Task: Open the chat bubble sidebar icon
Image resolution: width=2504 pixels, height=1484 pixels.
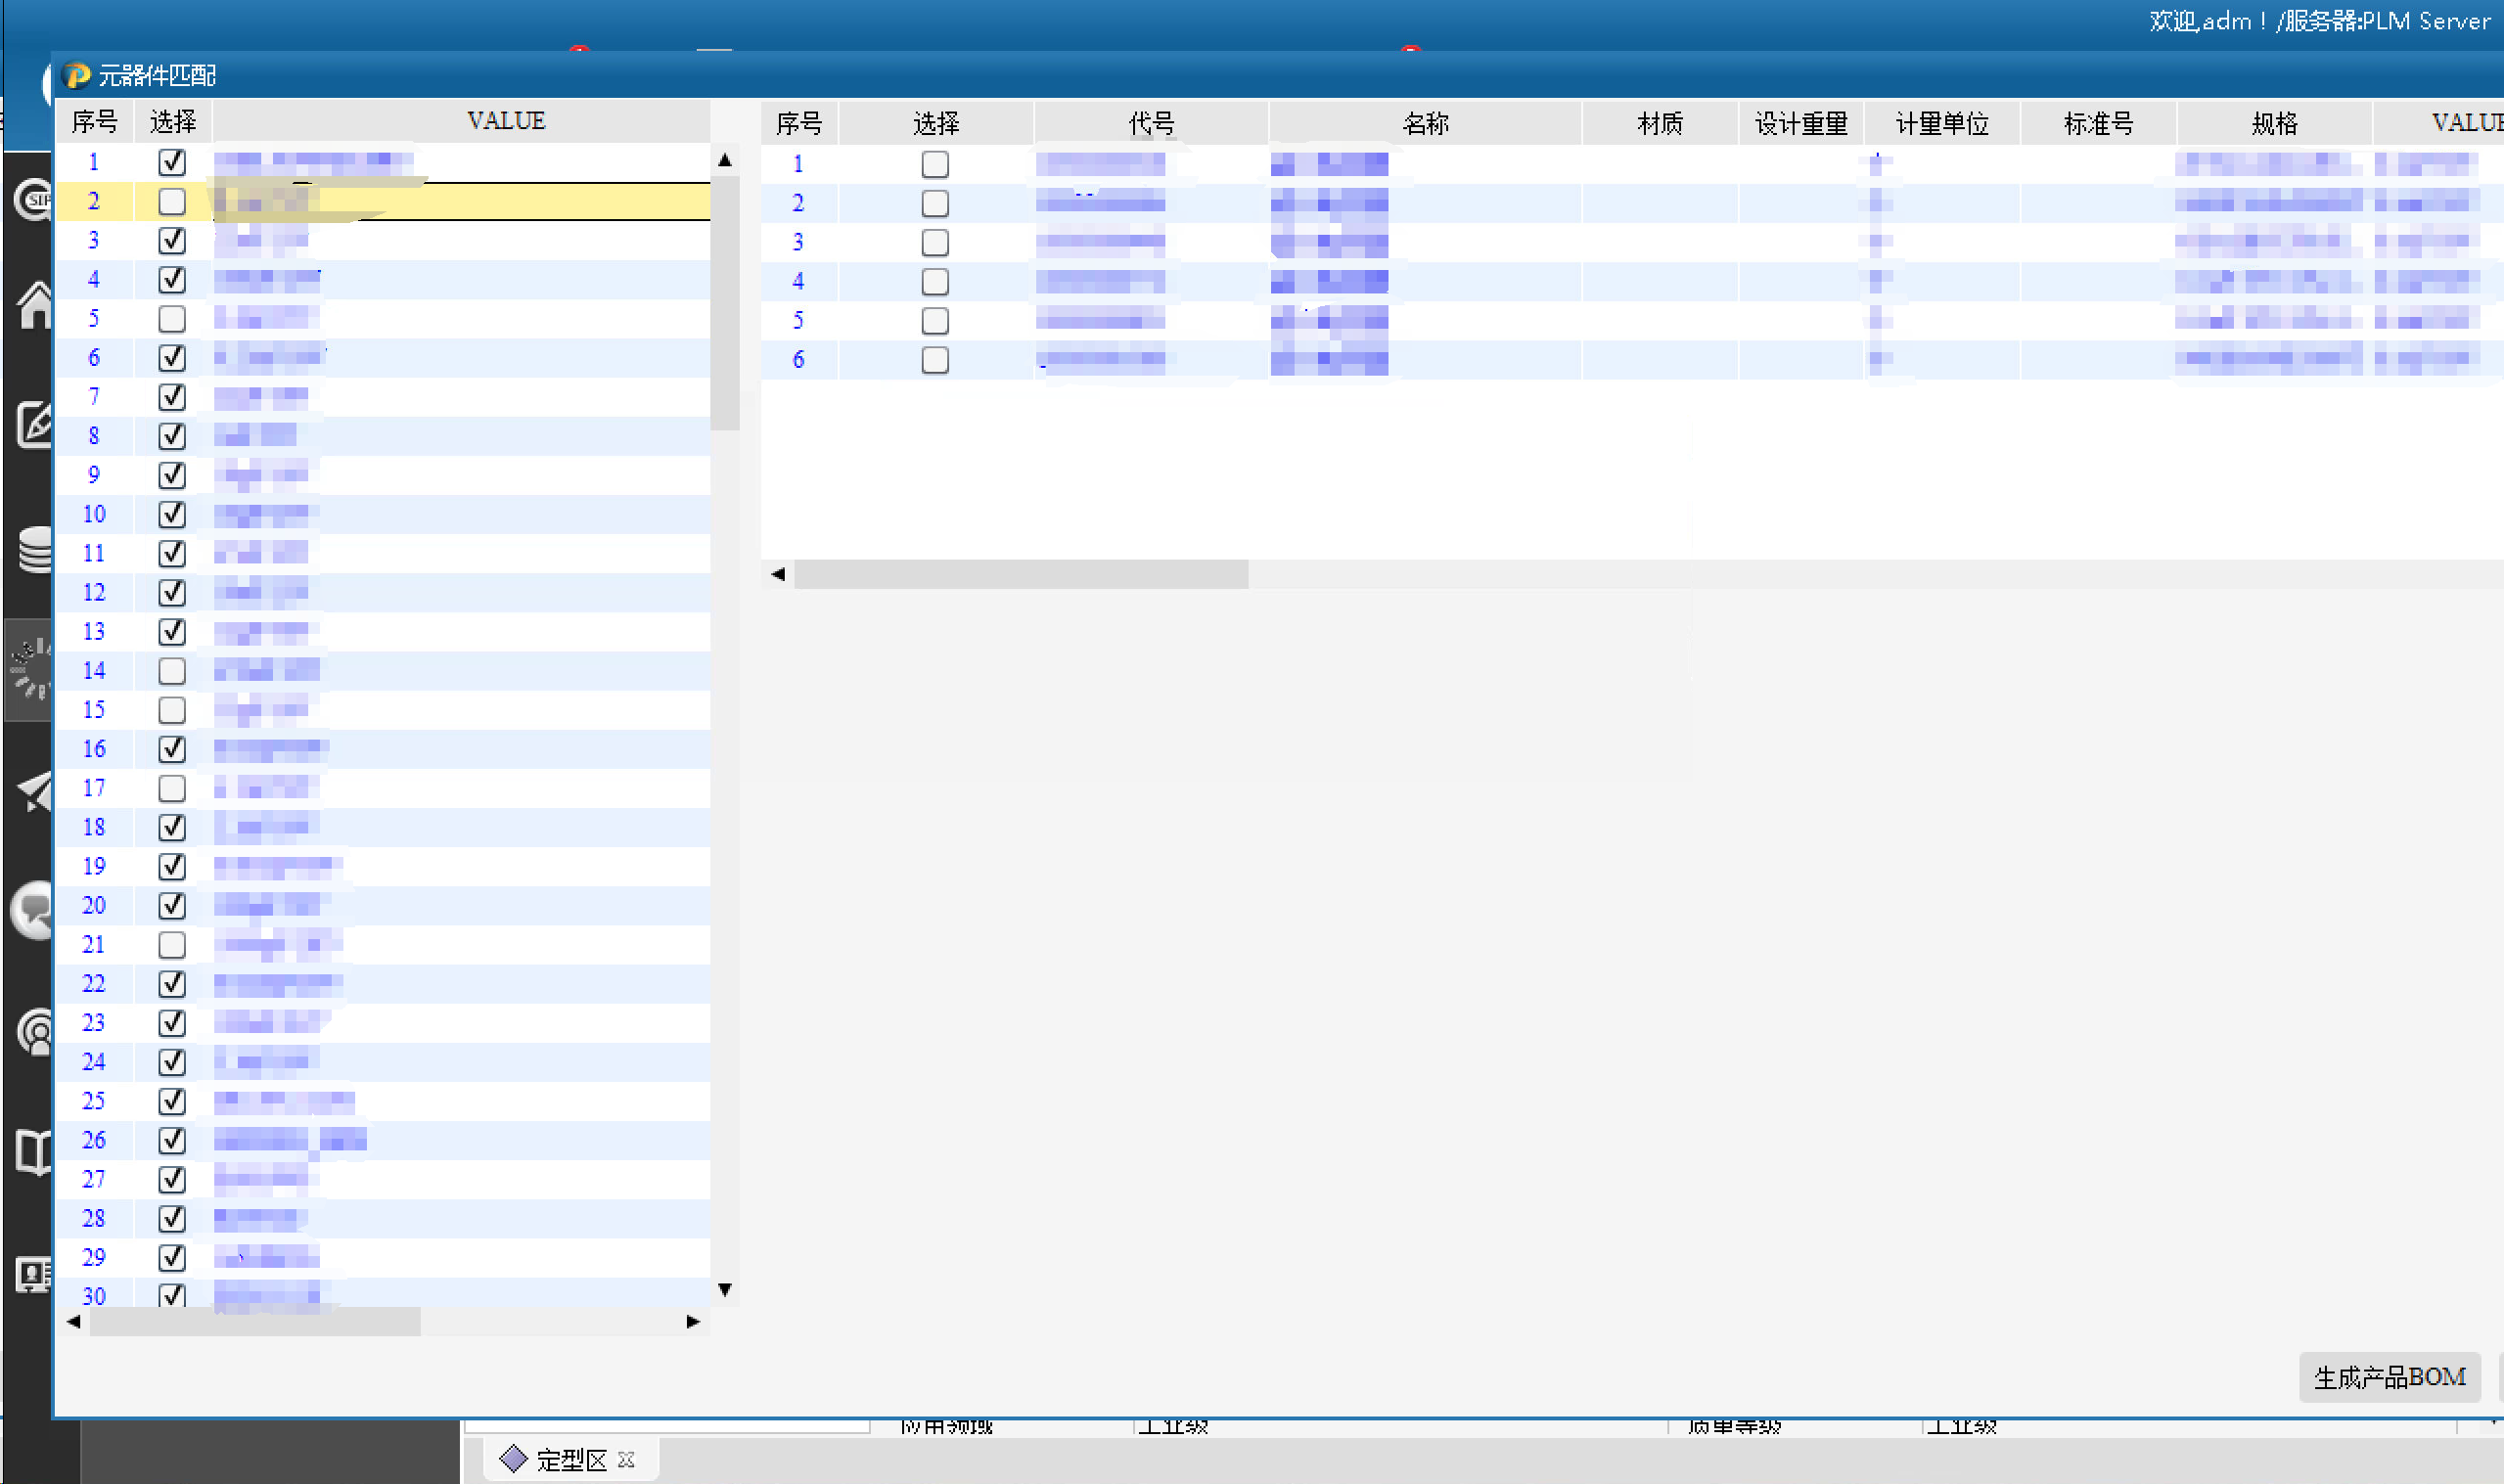Action: pyautogui.click(x=35, y=909)
